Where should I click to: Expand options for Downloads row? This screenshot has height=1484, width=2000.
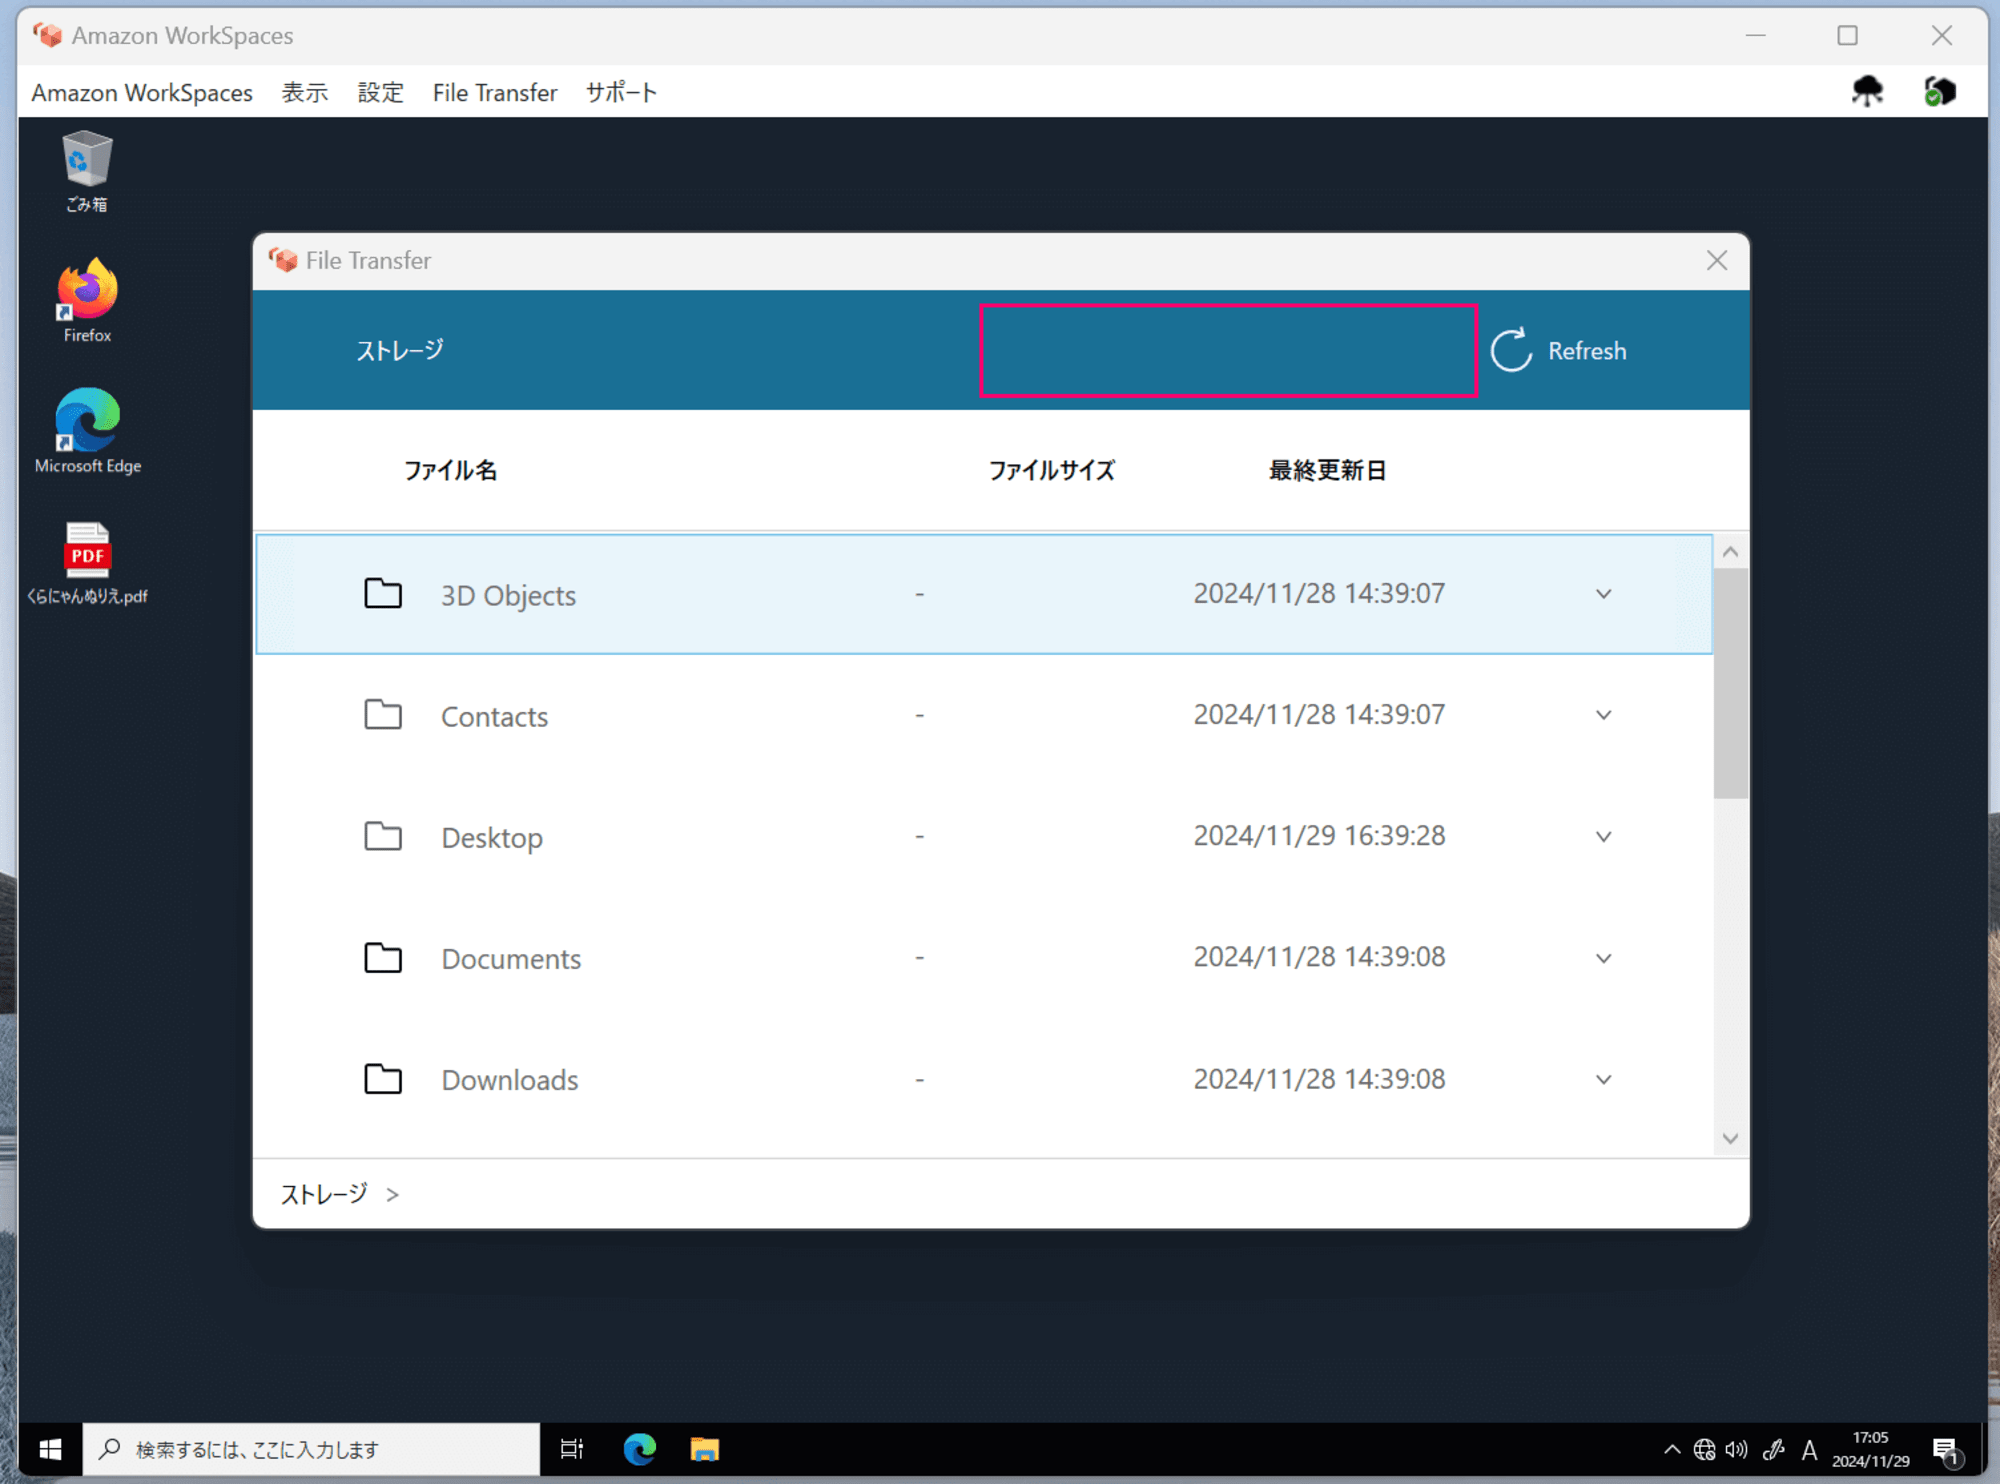1603,1079
